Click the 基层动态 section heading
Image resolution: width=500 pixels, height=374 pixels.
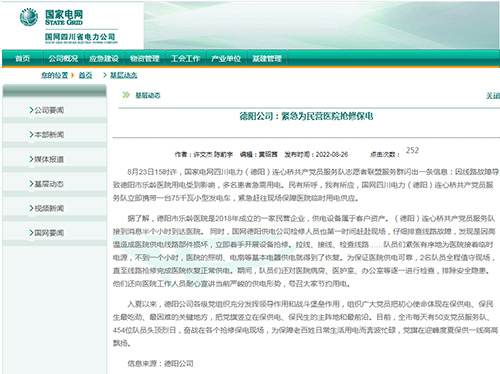click(148, 96)
